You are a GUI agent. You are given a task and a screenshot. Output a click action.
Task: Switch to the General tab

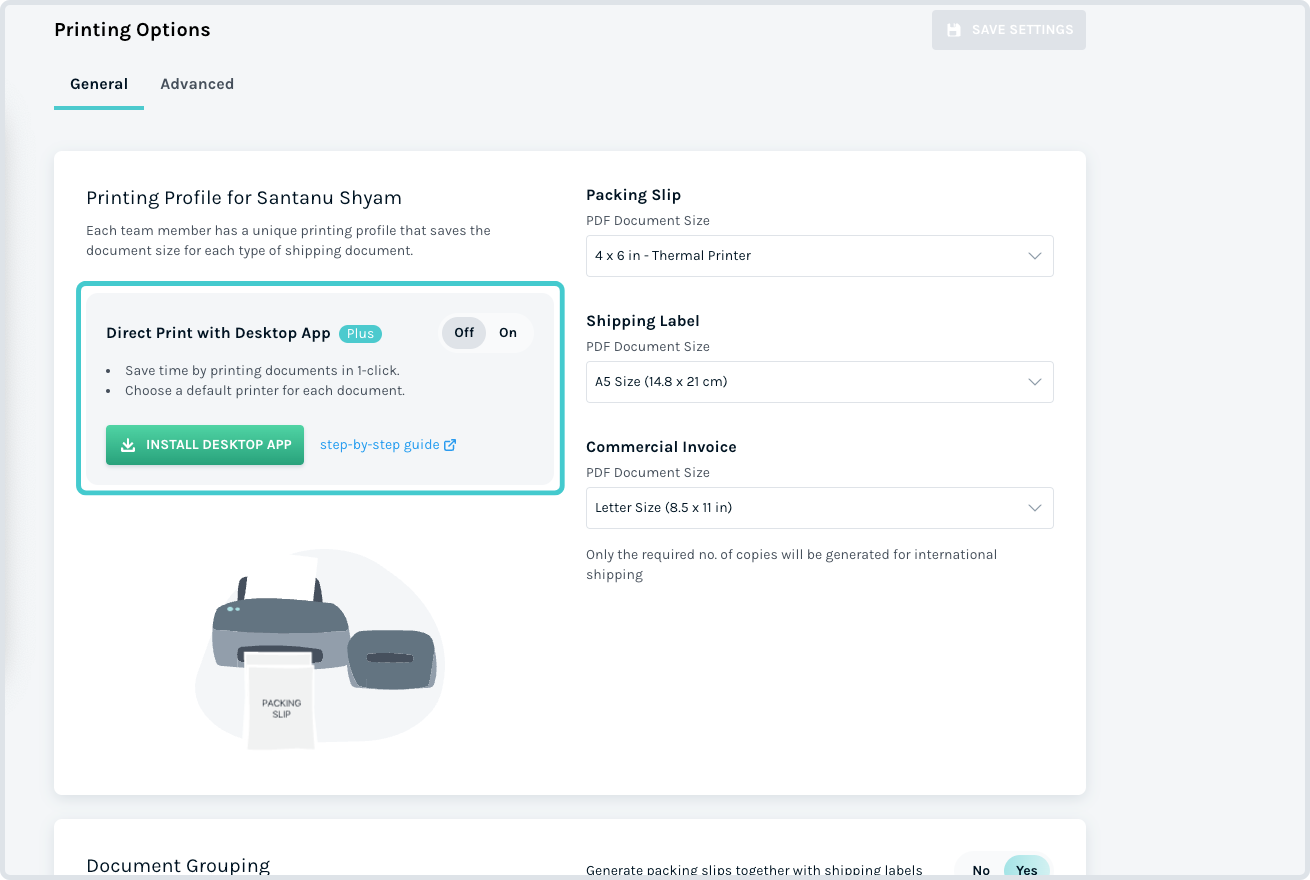(x=99, y=84)
